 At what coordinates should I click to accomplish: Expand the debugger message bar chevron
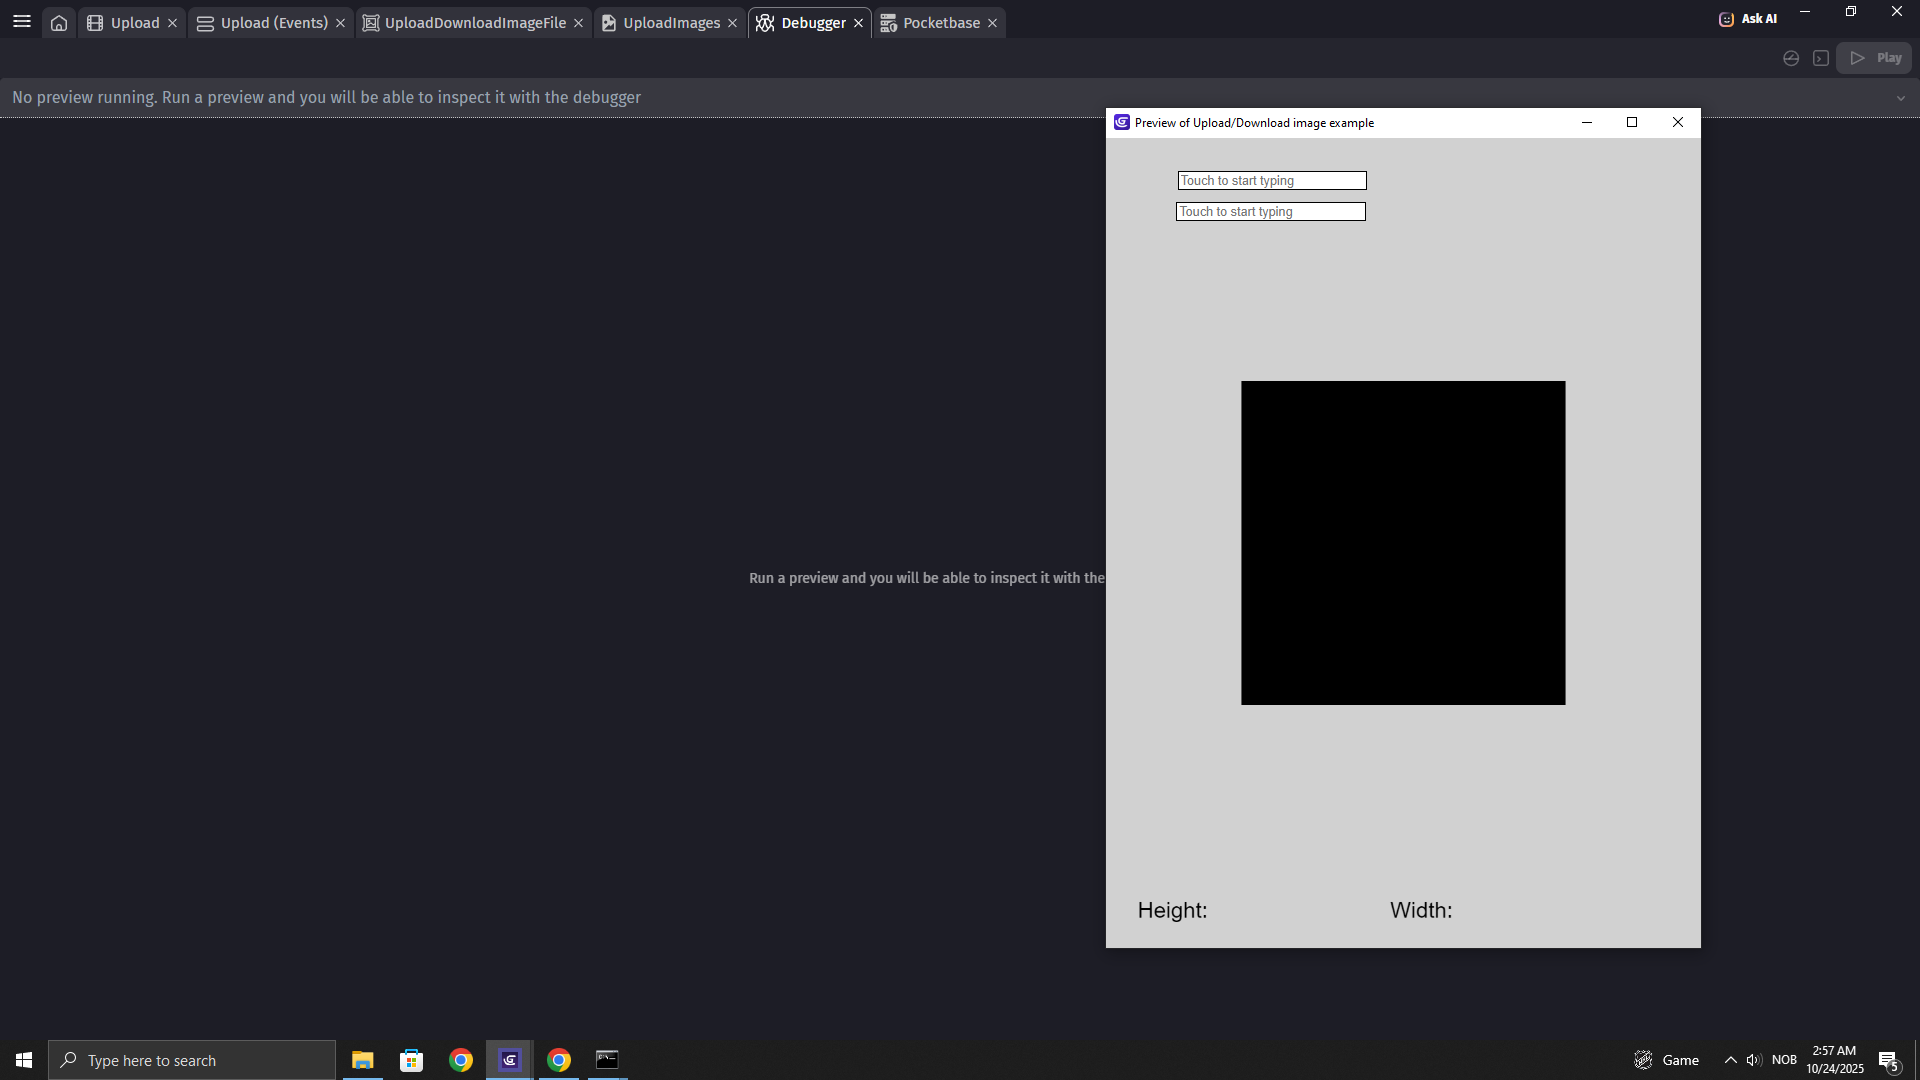click(x=1901, y=98)
